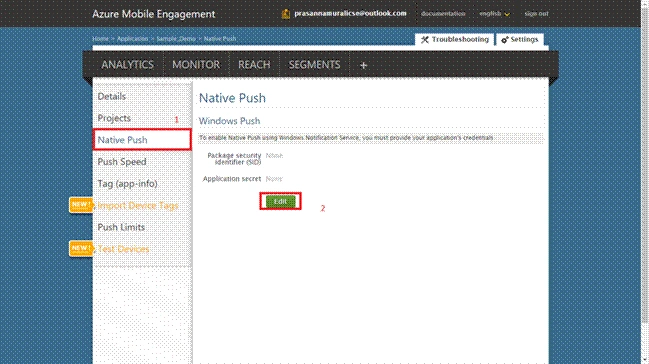Open Test Devices page

(x=123, y=249)
